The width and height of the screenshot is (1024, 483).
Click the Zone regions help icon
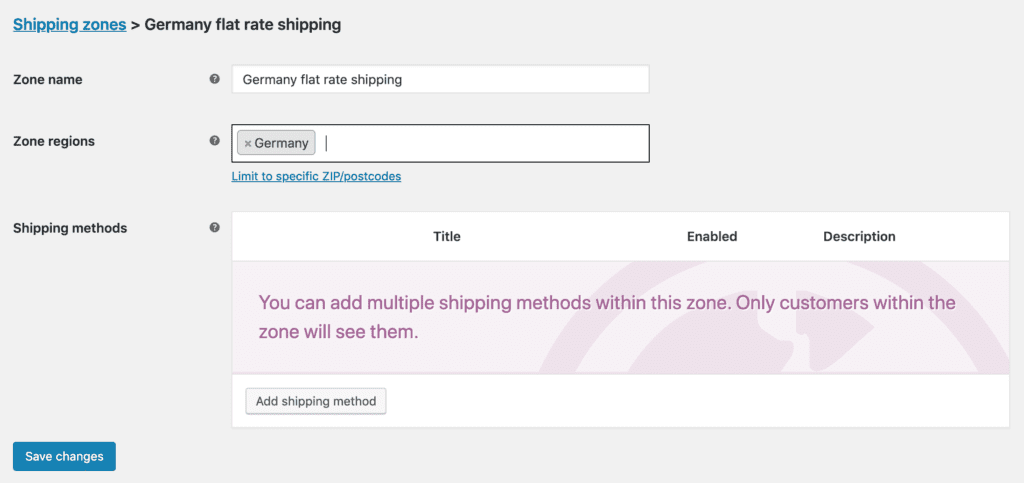tap(214, 140)
